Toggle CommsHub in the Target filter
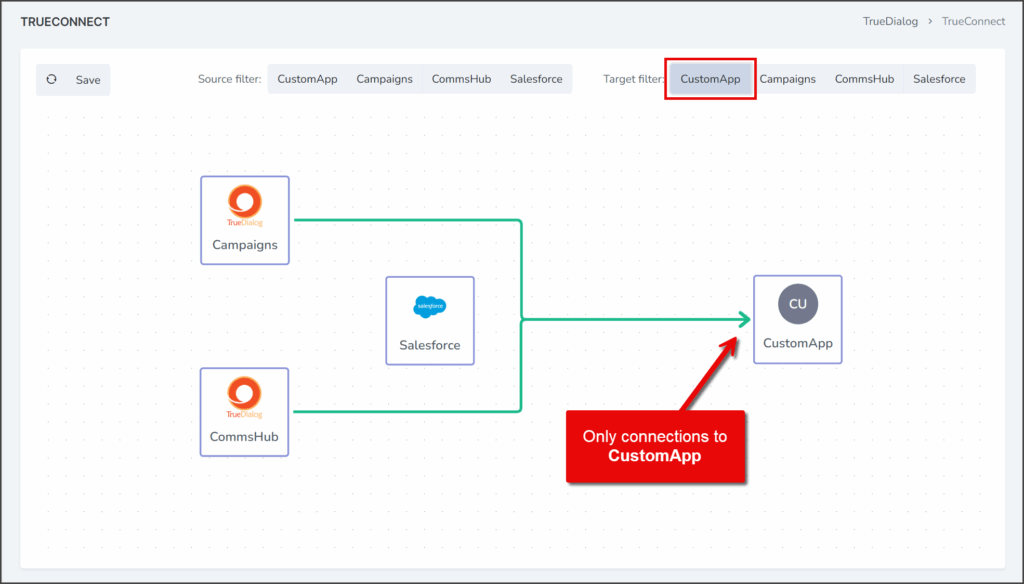 click(864, 79)
